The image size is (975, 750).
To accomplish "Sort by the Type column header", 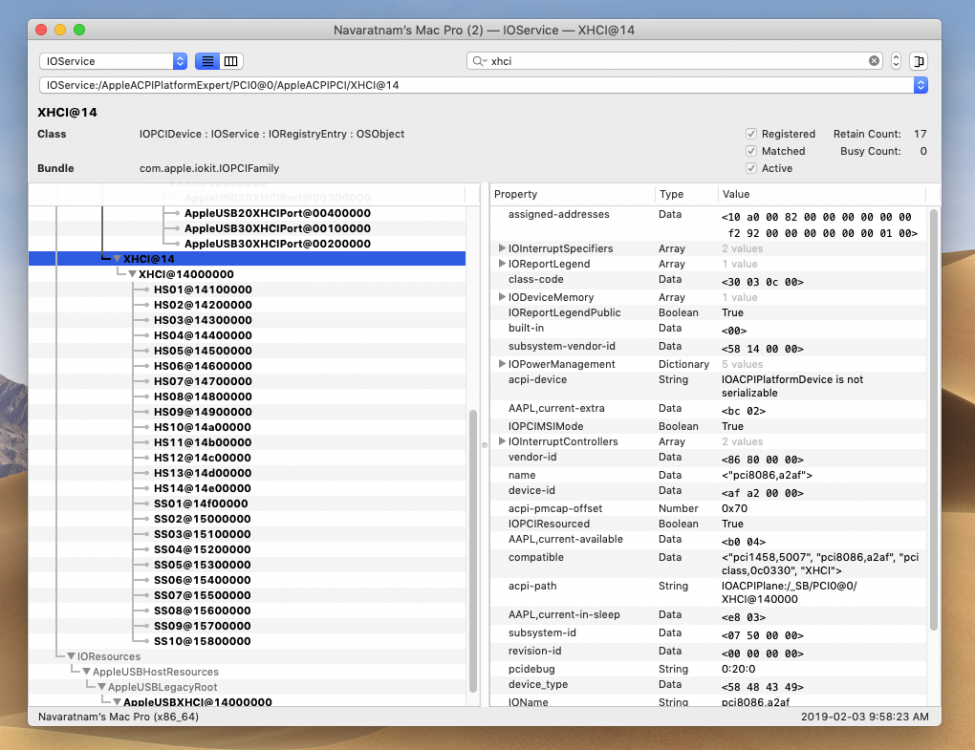I will 686,194.
